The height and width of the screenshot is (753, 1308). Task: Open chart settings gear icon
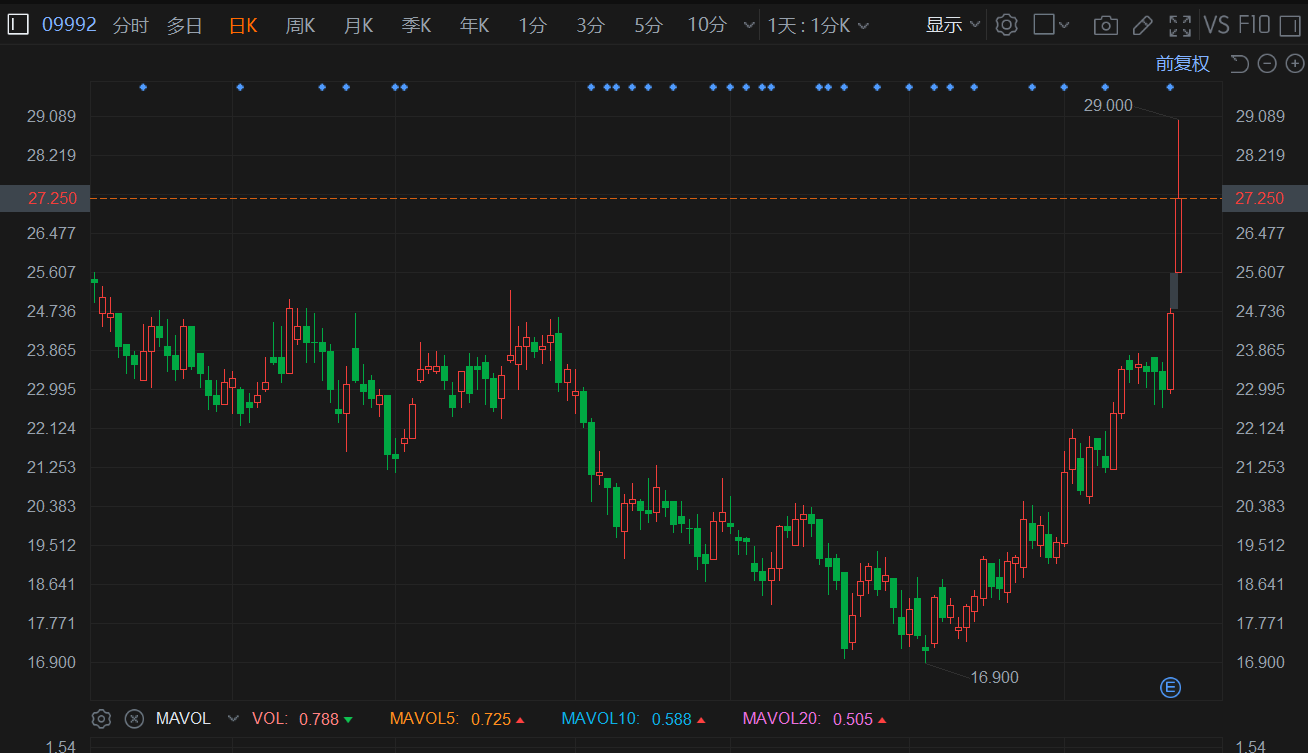(x=1007, y=25)
